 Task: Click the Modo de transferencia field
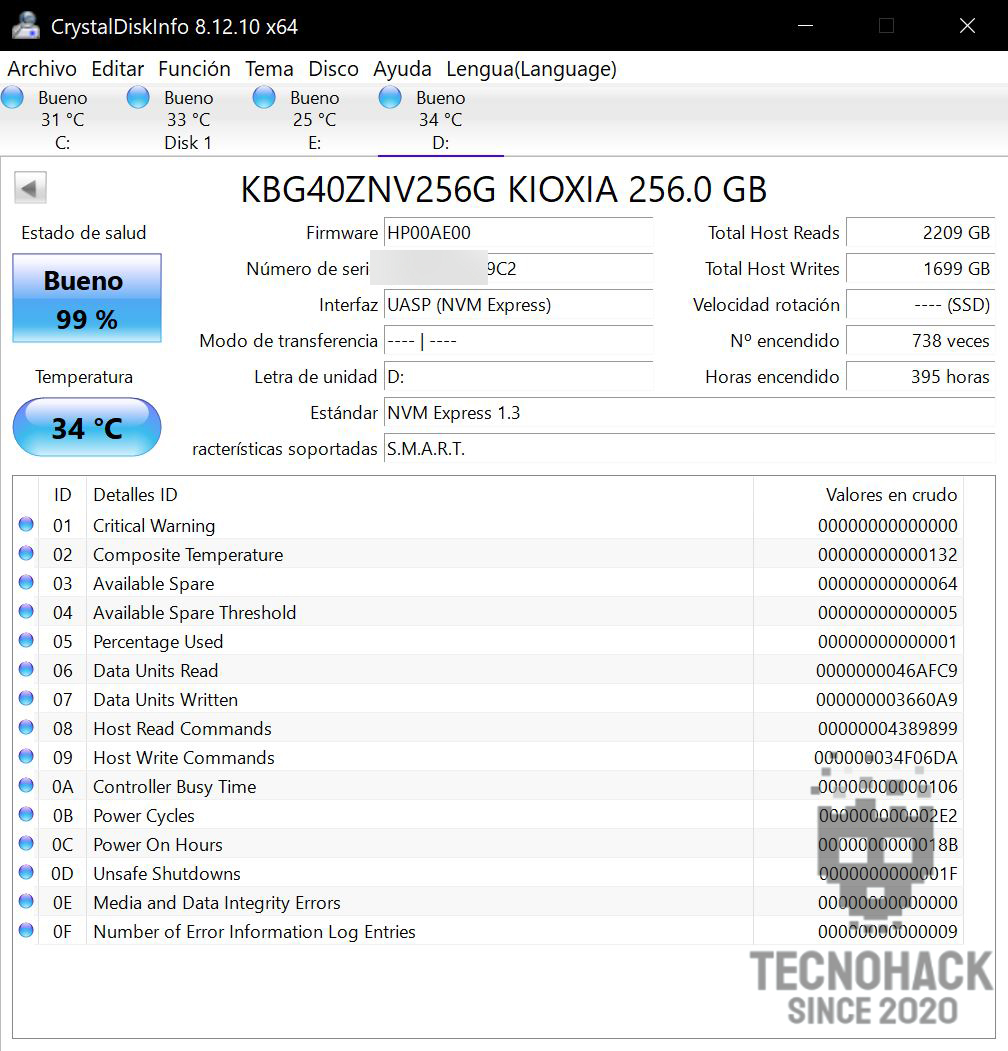pos(519,341)
